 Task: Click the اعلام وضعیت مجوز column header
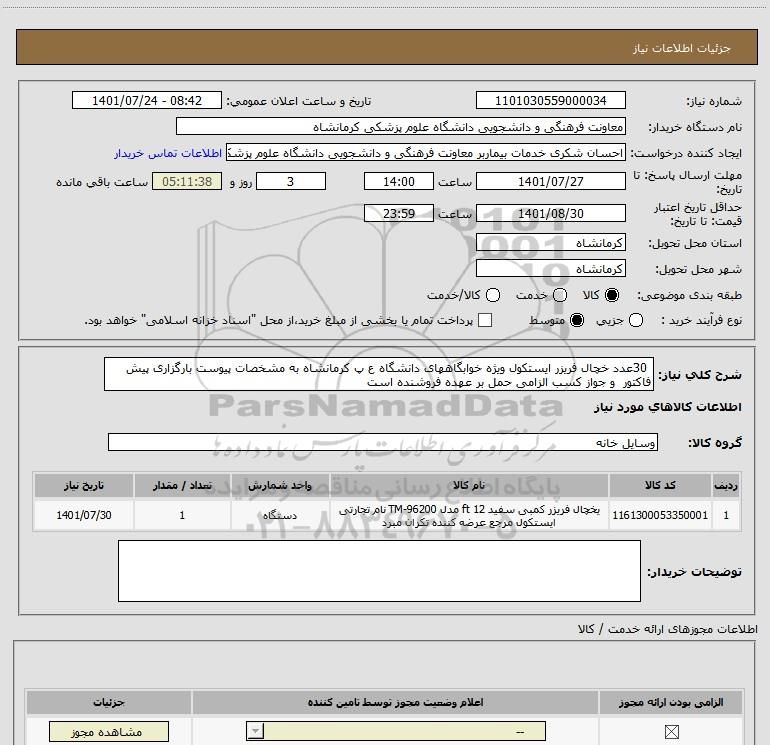coord(395,702)
